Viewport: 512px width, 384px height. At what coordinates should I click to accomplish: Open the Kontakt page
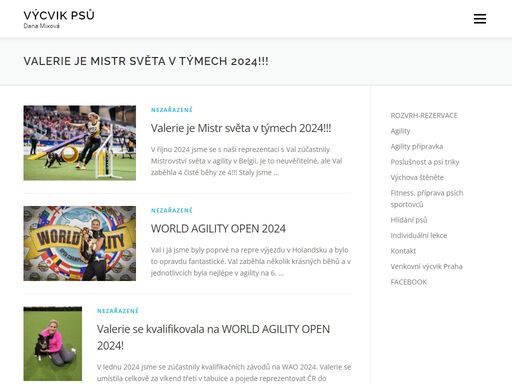[x=403, y=251]
